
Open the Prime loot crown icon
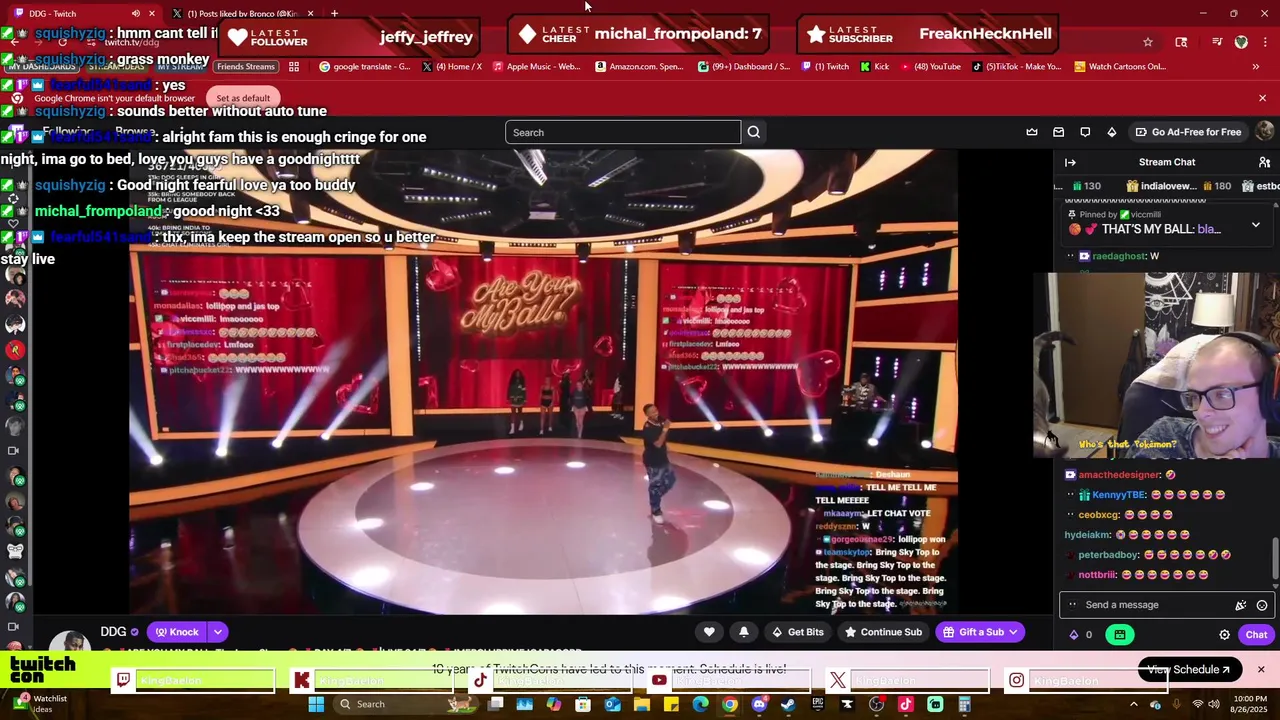[x=1032, y=132]
